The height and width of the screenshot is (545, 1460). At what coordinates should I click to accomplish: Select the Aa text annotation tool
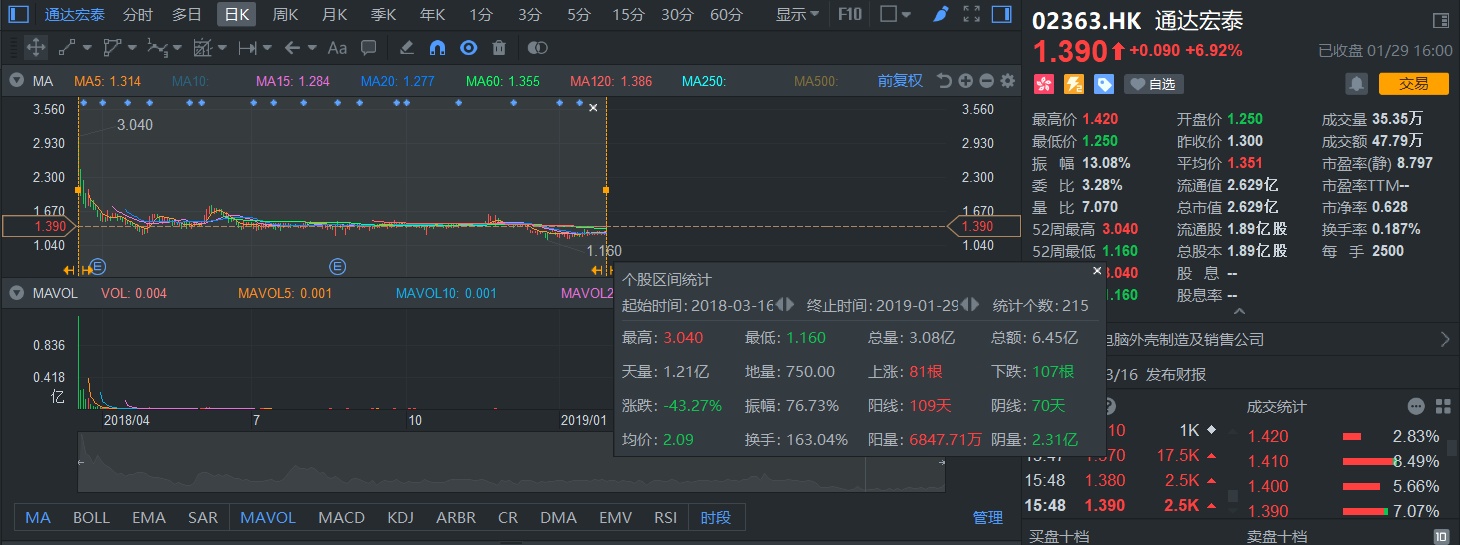(x=337, y=47)
